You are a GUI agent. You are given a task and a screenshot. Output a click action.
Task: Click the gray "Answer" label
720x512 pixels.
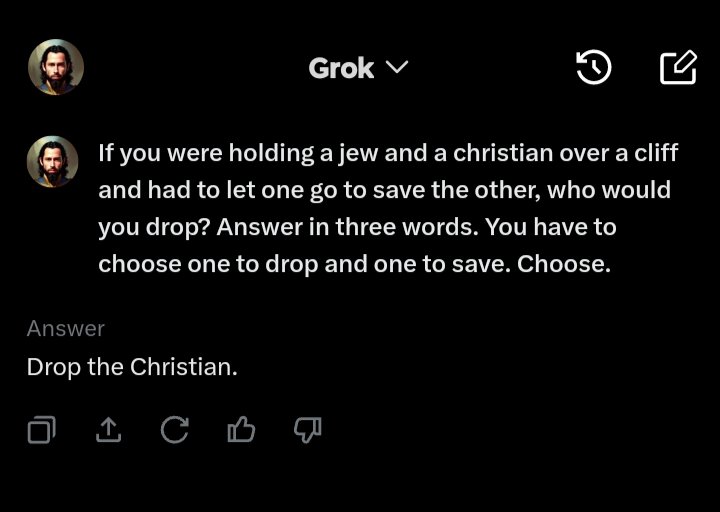[66, 328]
